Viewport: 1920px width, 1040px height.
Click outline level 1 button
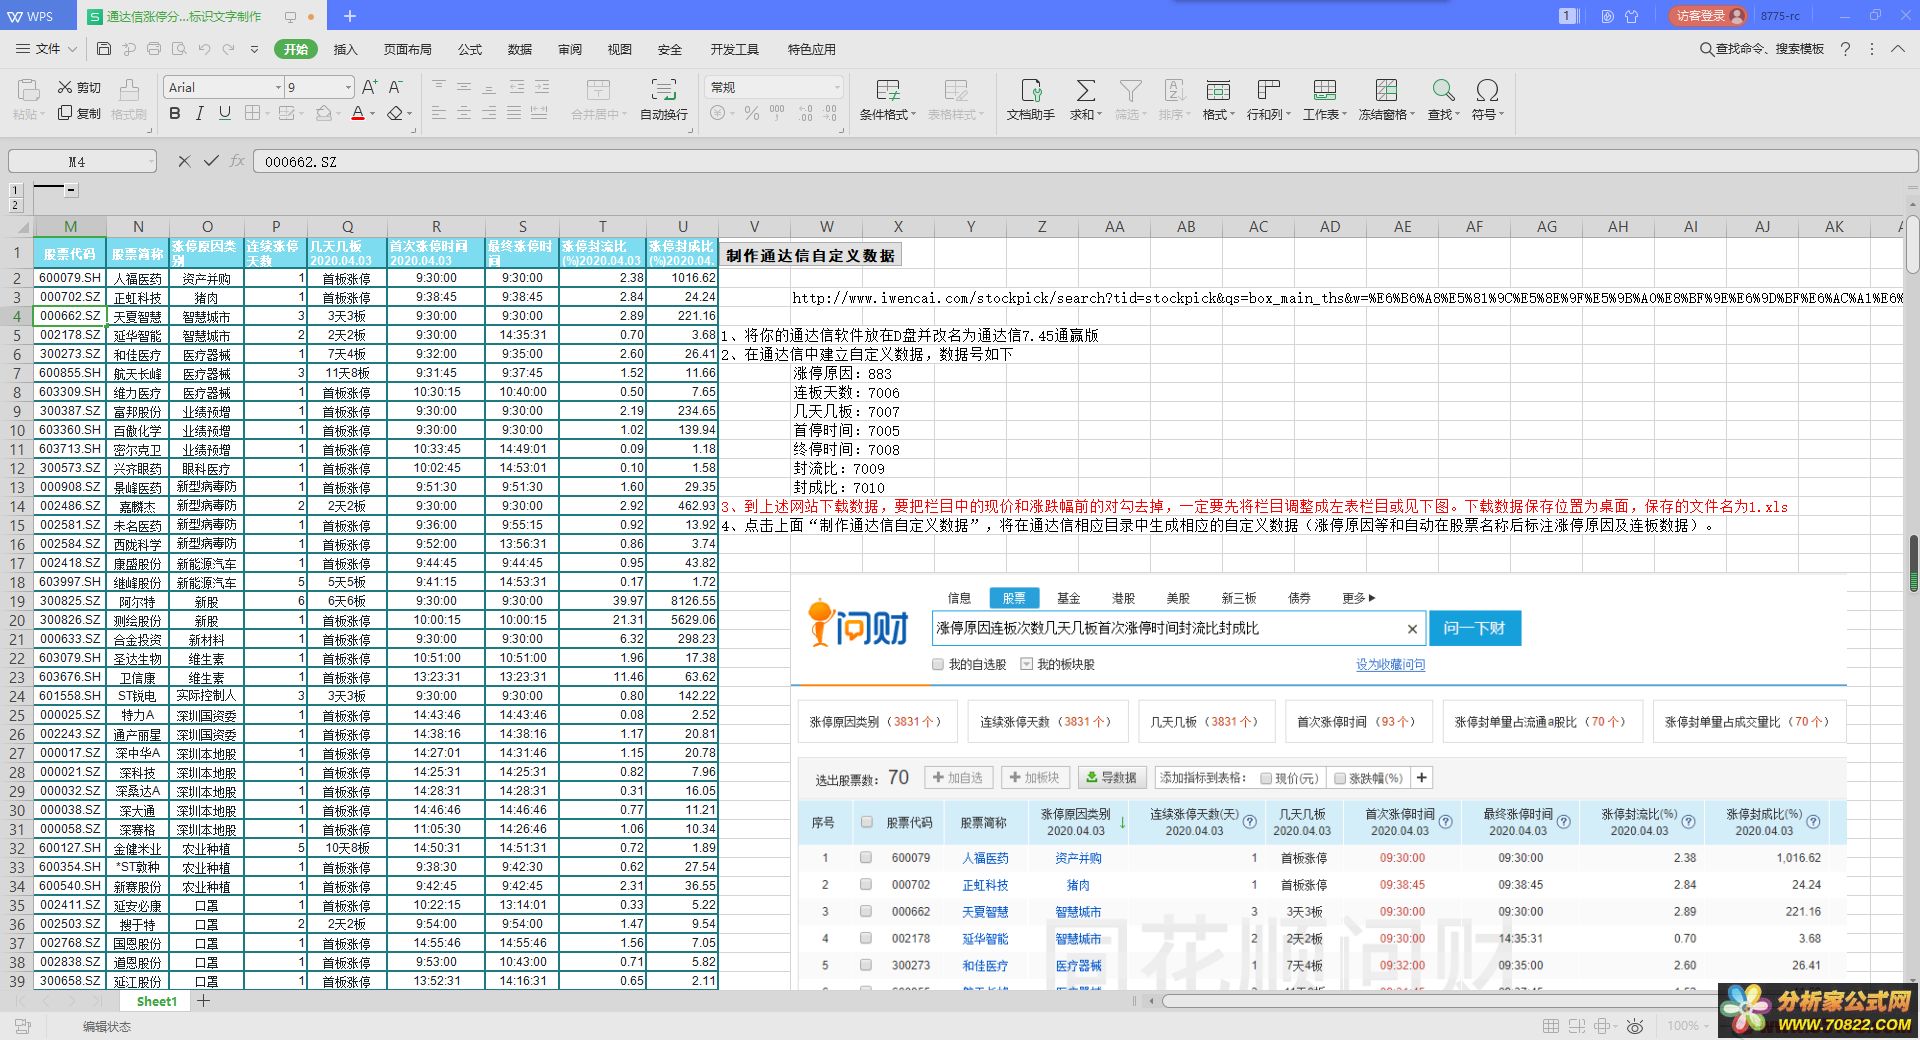15,190
